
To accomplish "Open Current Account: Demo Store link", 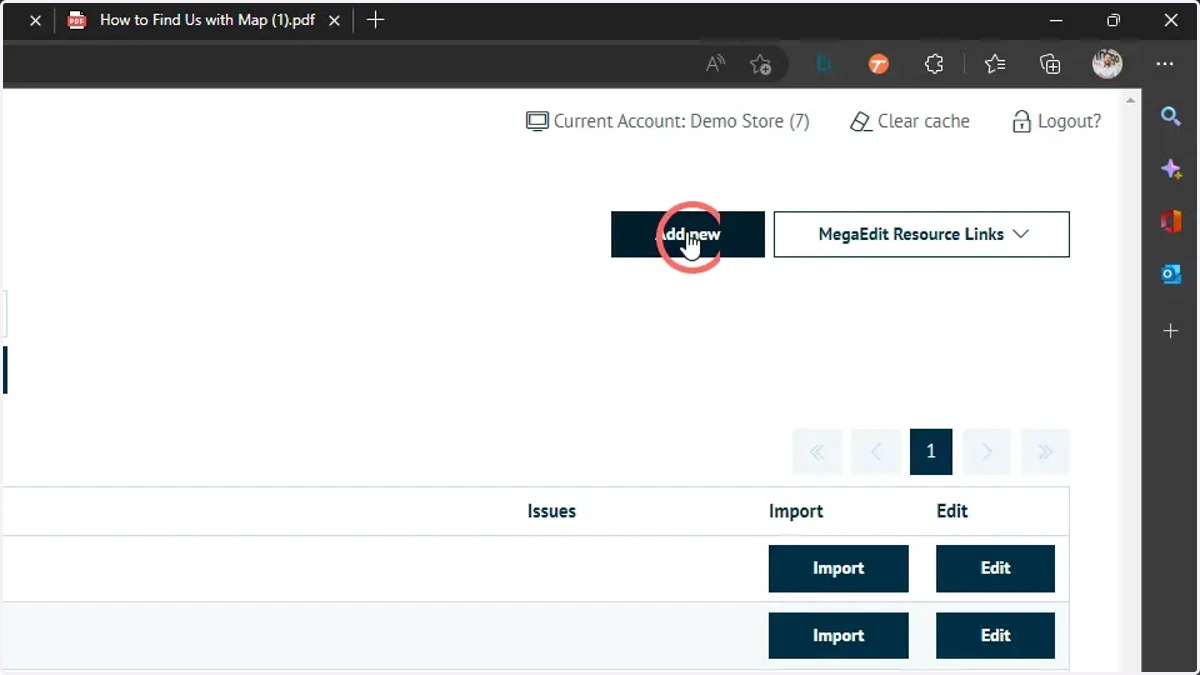I will tap(668, 121).
